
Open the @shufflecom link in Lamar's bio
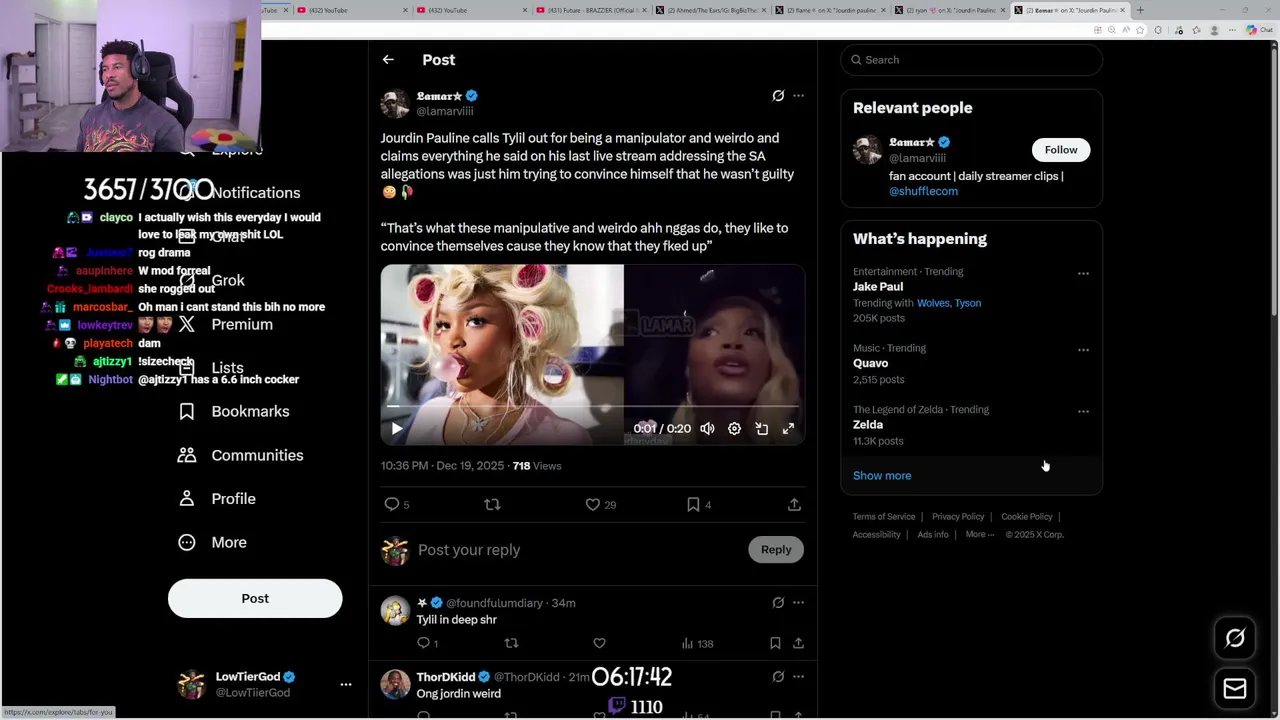coord(923,191)
